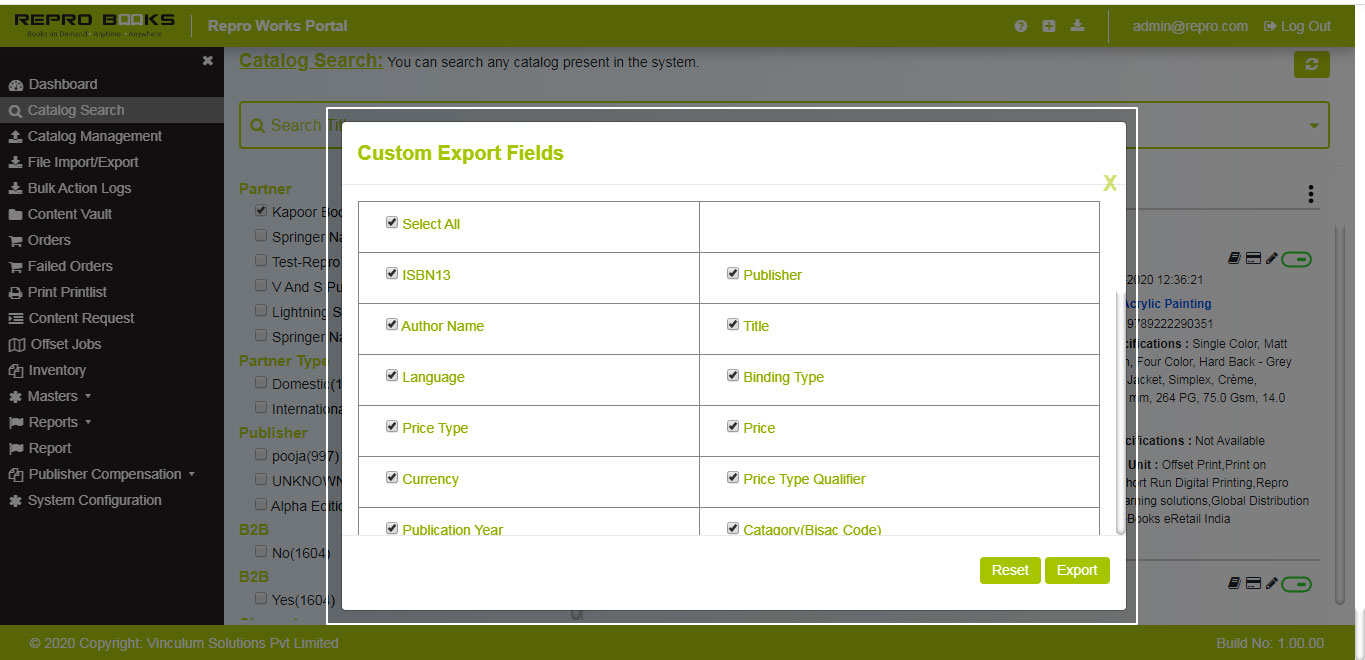The image size is (1365, 660).
Task: Close the Custom Export Fields dialog
Action: tap(1109, 183)
